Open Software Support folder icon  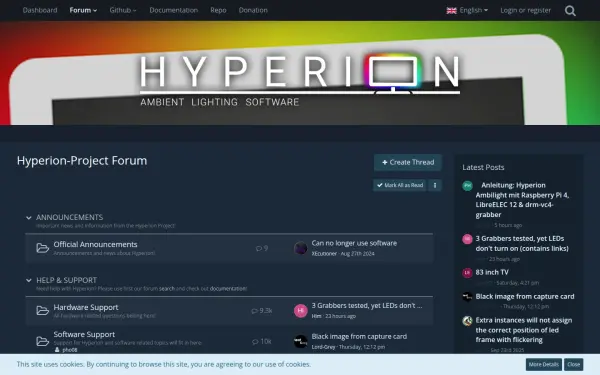(42, 341)
